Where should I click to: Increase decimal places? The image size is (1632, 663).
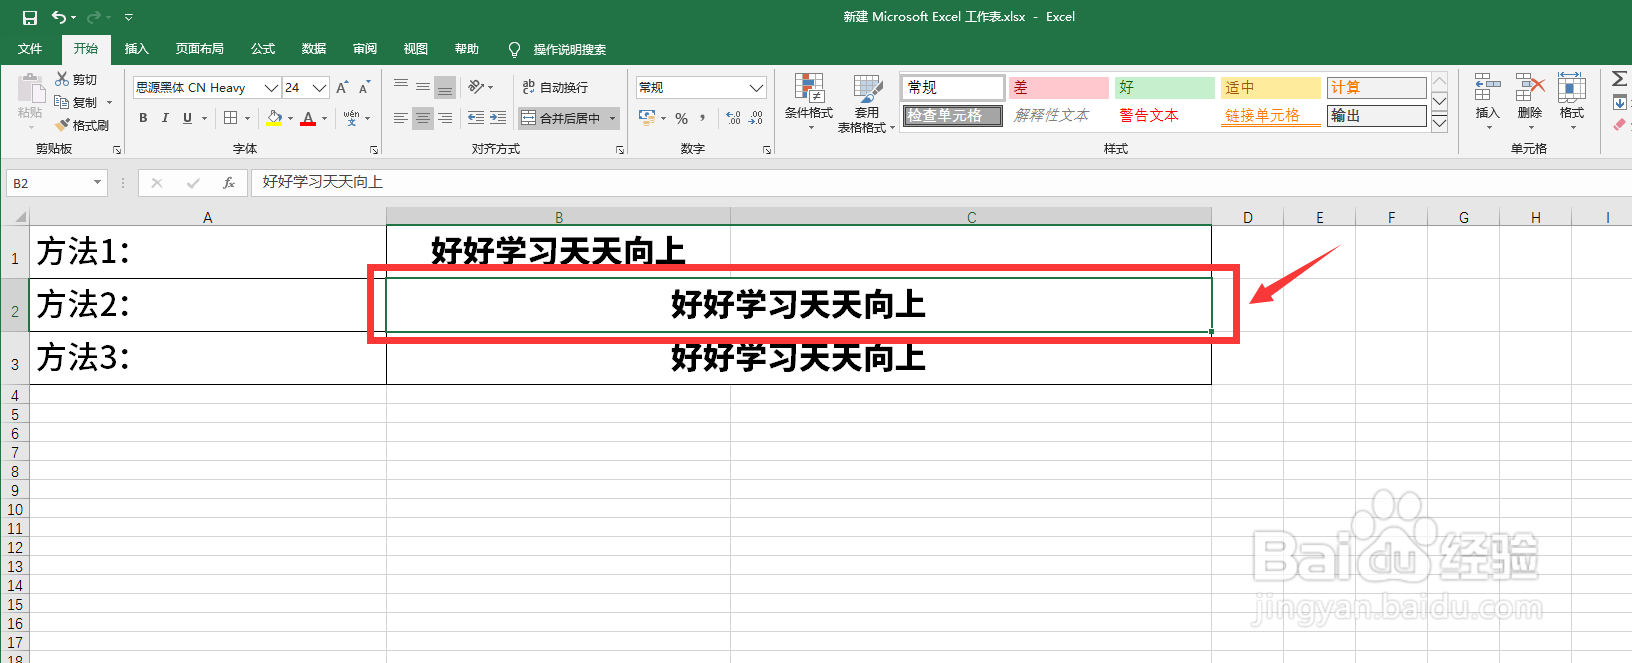[734, 118]
